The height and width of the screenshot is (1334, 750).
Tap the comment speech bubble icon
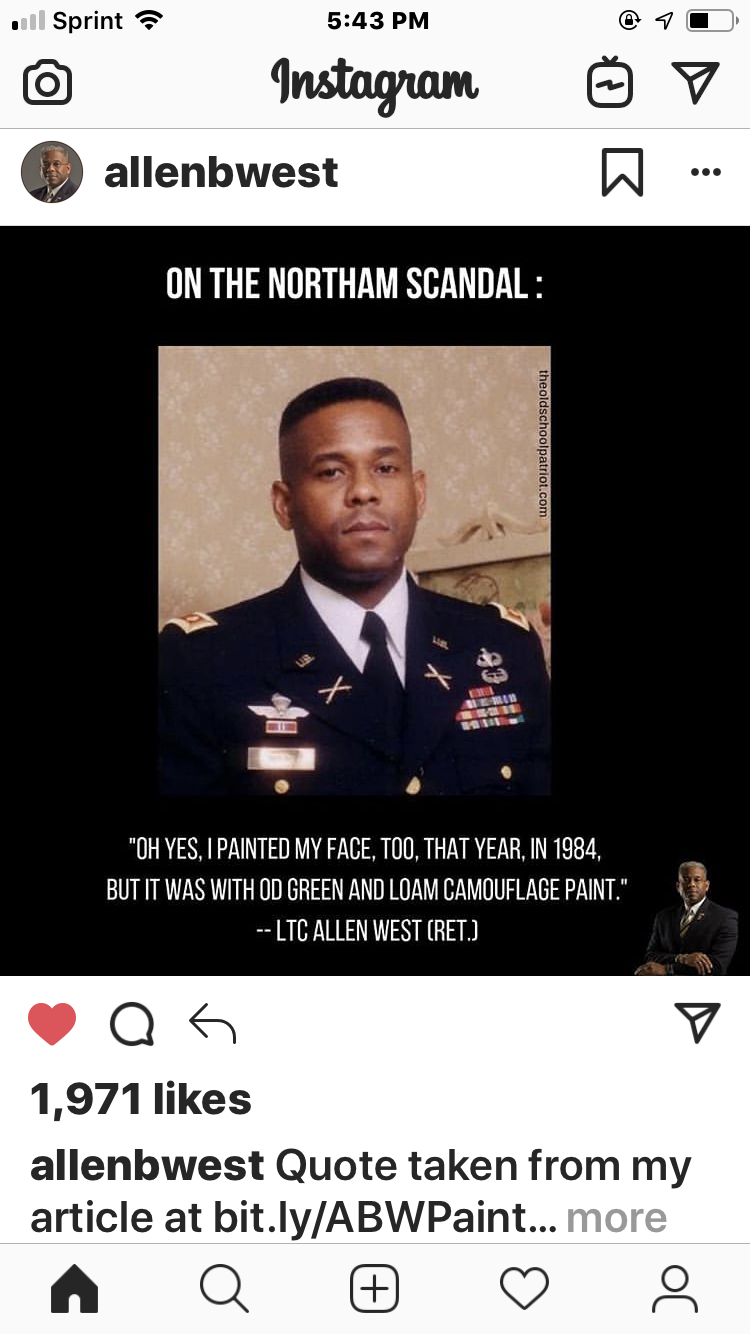[132, 1023]
